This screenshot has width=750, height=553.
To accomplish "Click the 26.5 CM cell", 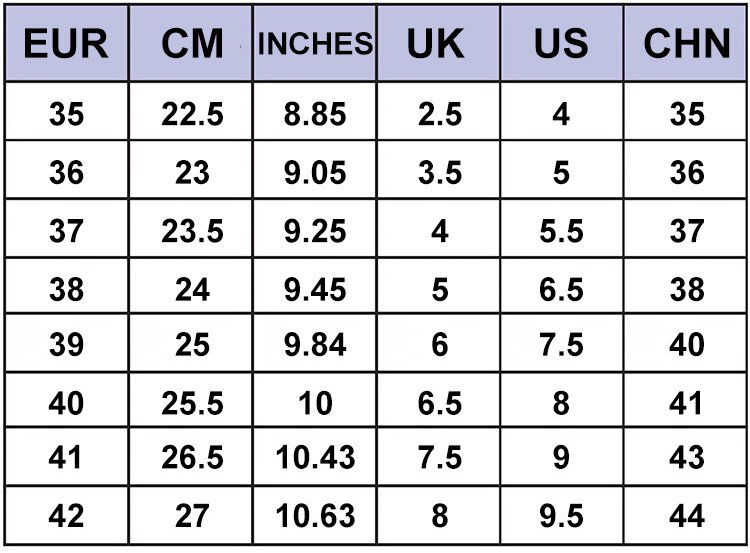I will [192, 458].
